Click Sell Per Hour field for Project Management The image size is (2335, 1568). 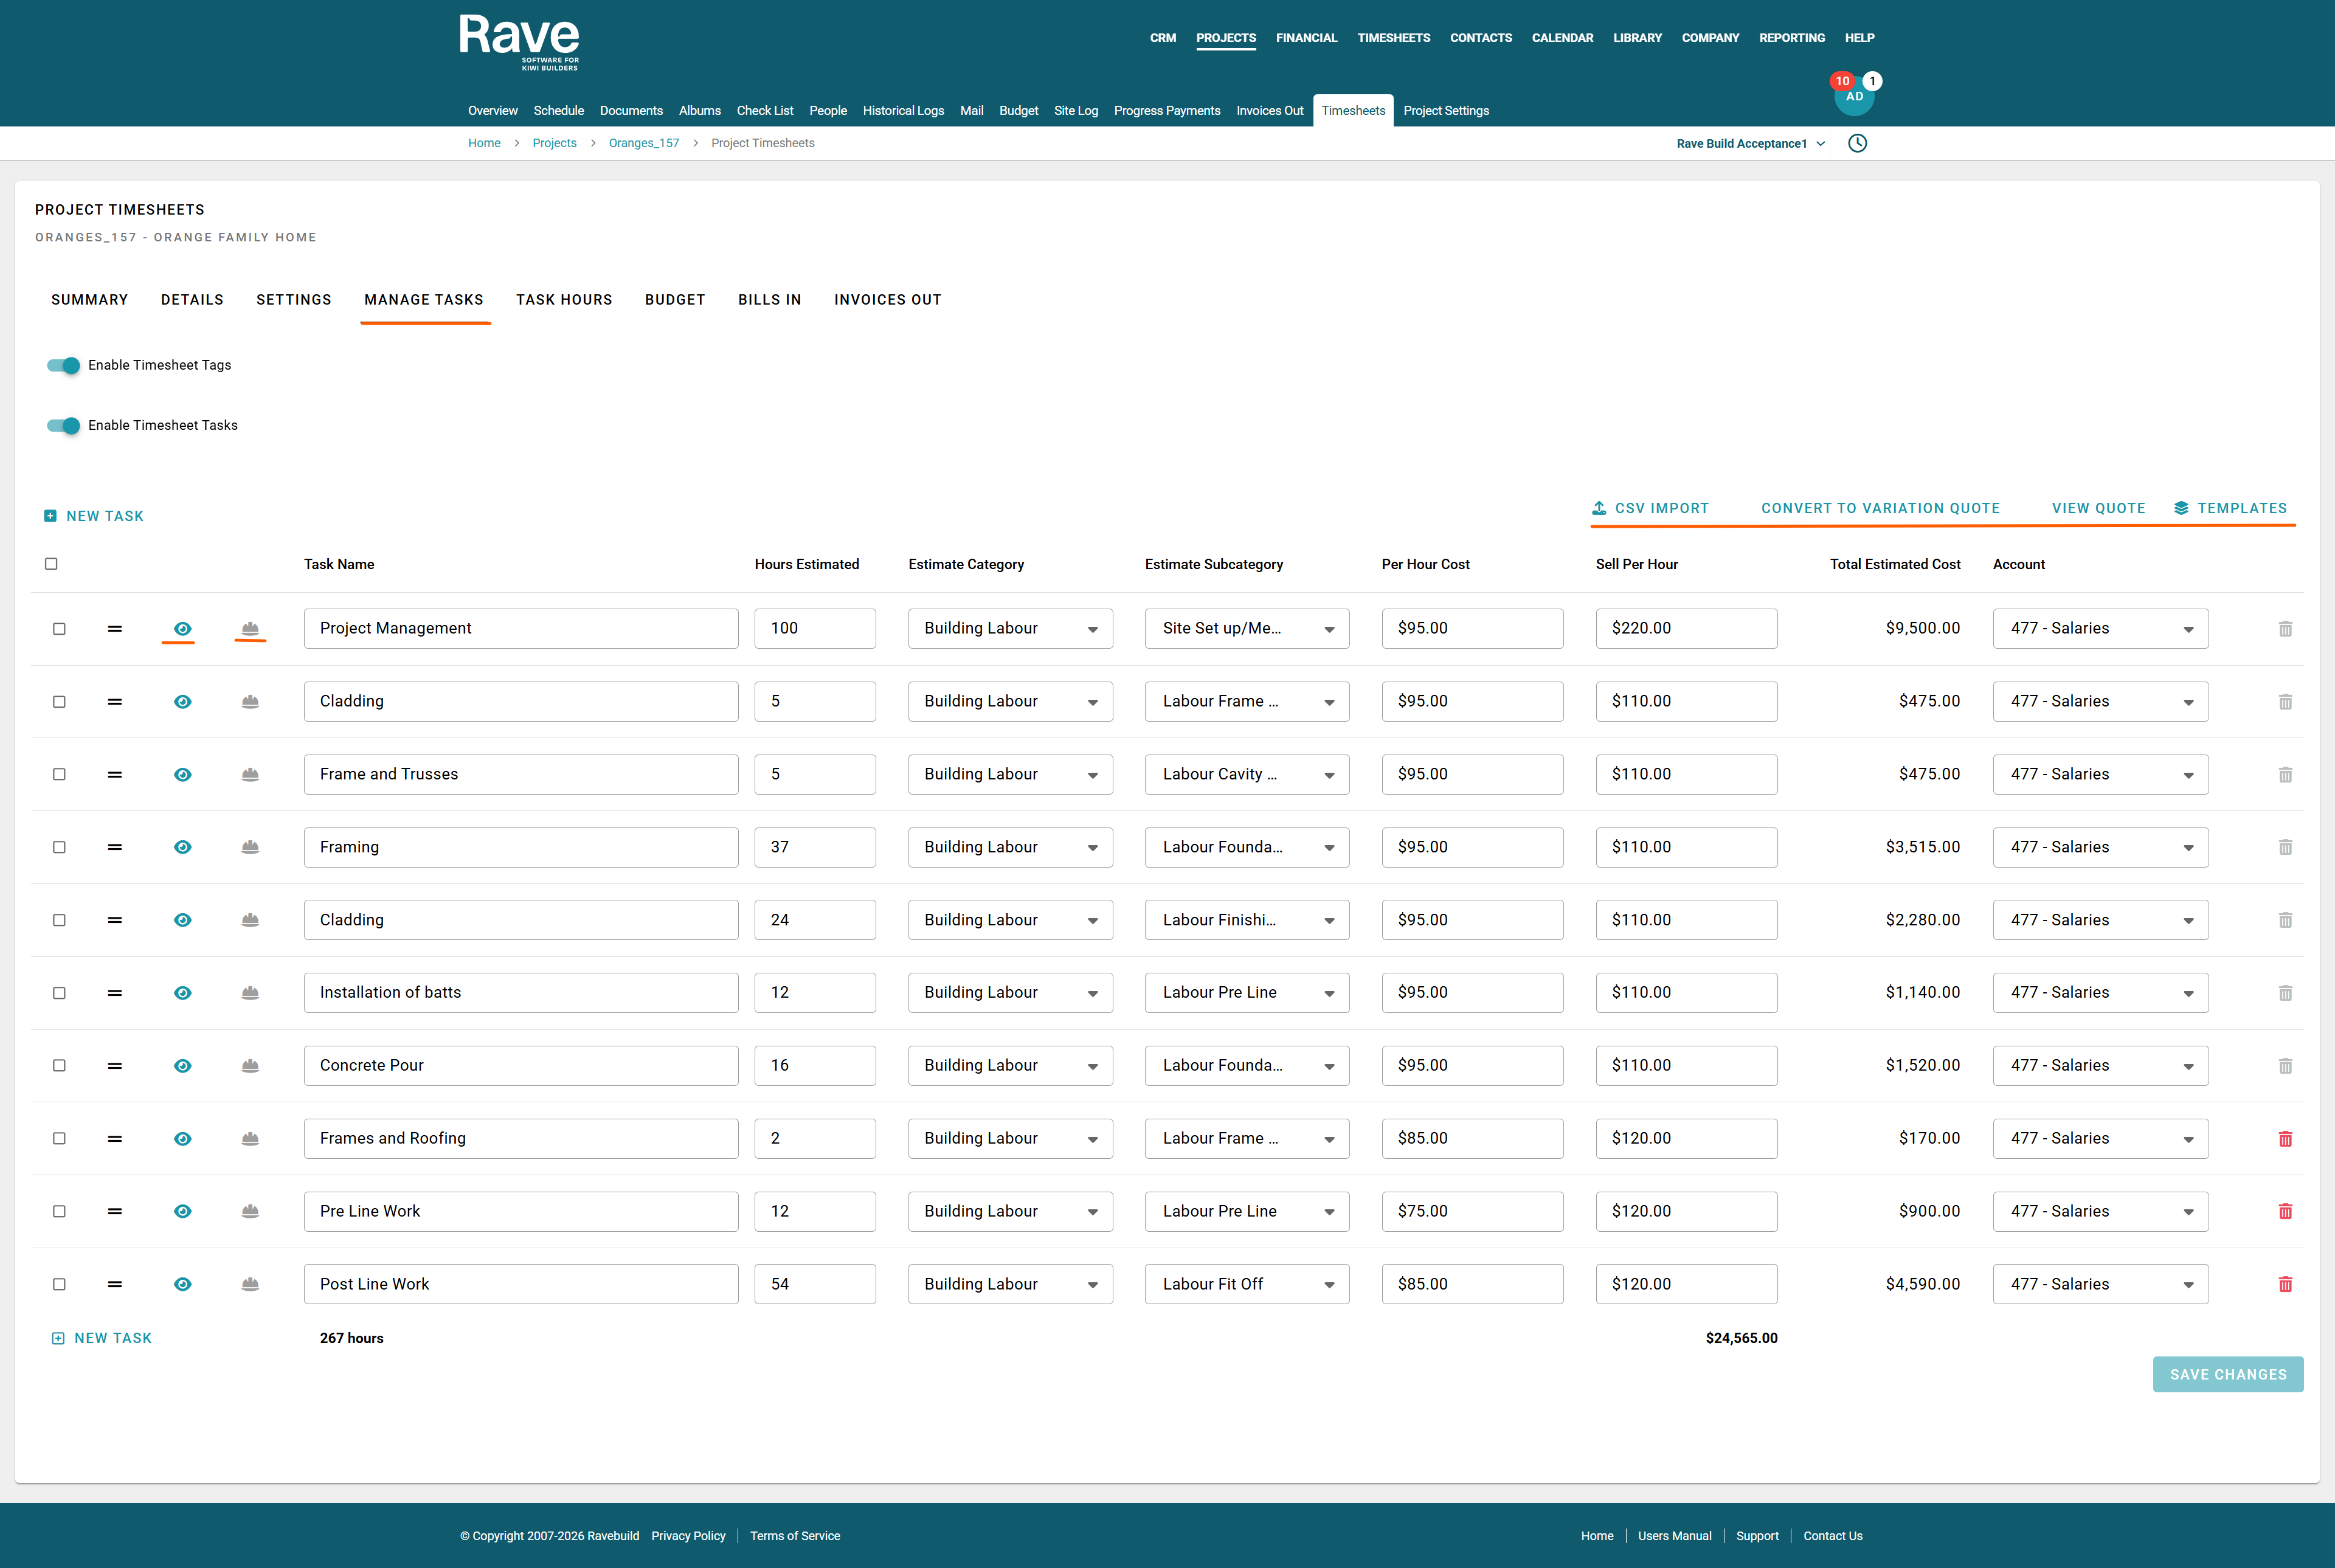click(x=1686, y=628)
